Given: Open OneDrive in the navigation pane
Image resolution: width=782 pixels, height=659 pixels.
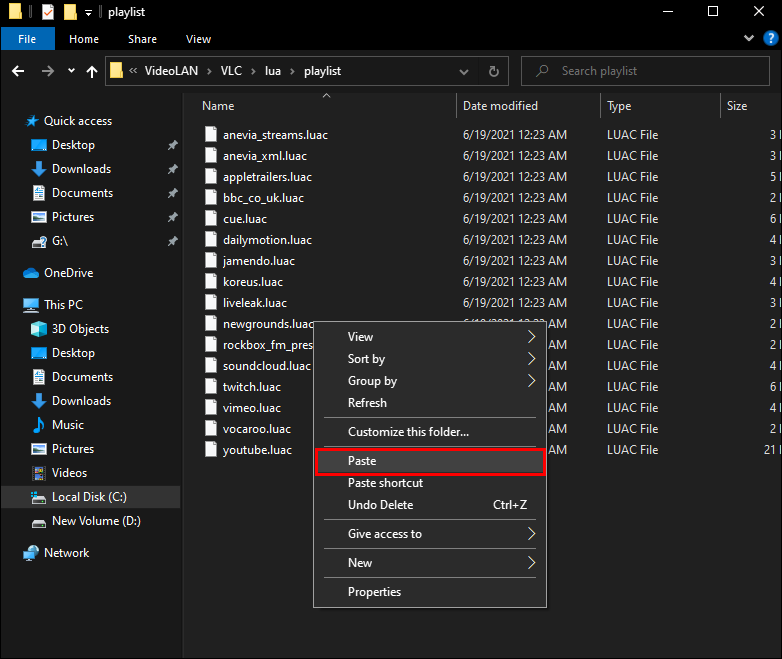Looking at the screenshot, I should click(68, 273).
